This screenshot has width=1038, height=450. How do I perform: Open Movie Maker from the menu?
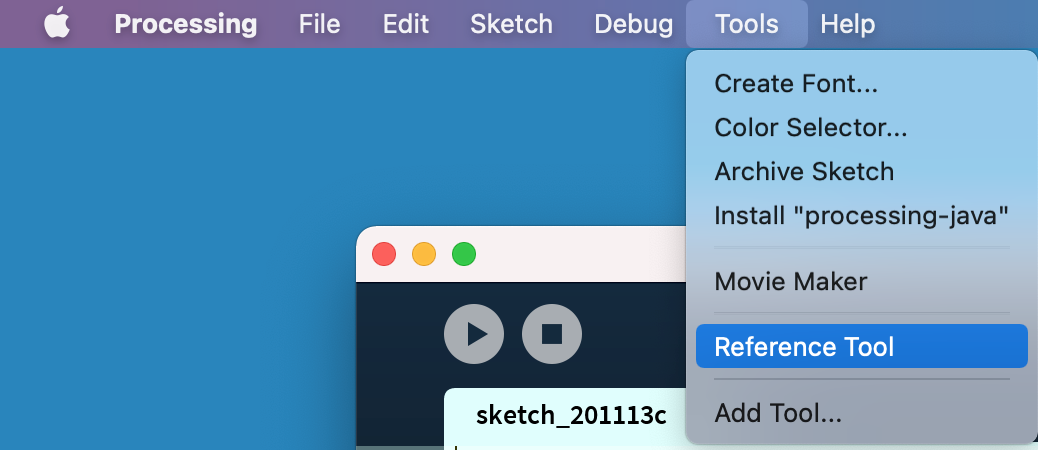click(x=790, y=282)
